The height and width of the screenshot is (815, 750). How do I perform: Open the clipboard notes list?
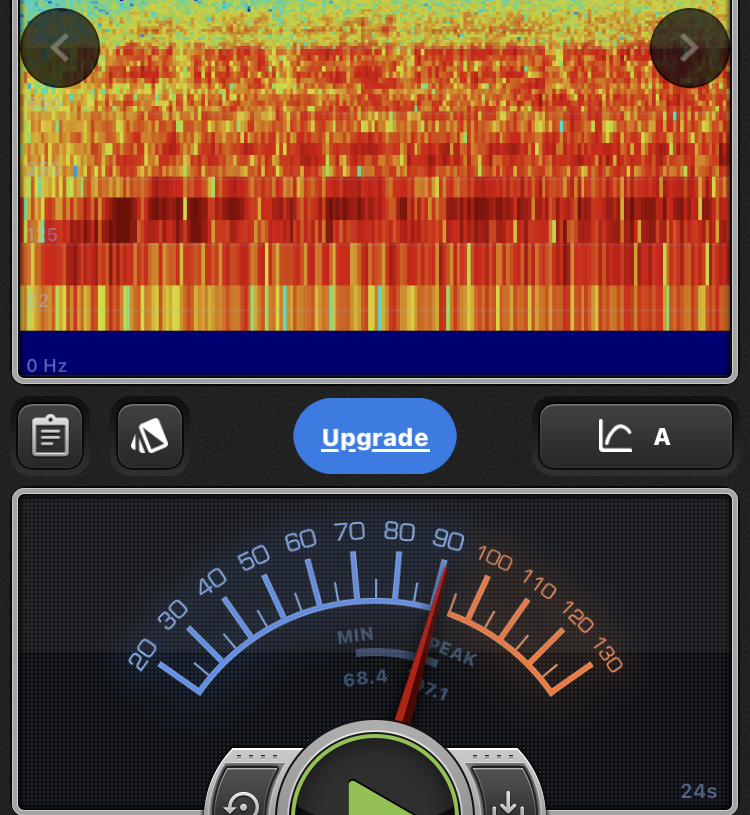[x=50, y=436]
